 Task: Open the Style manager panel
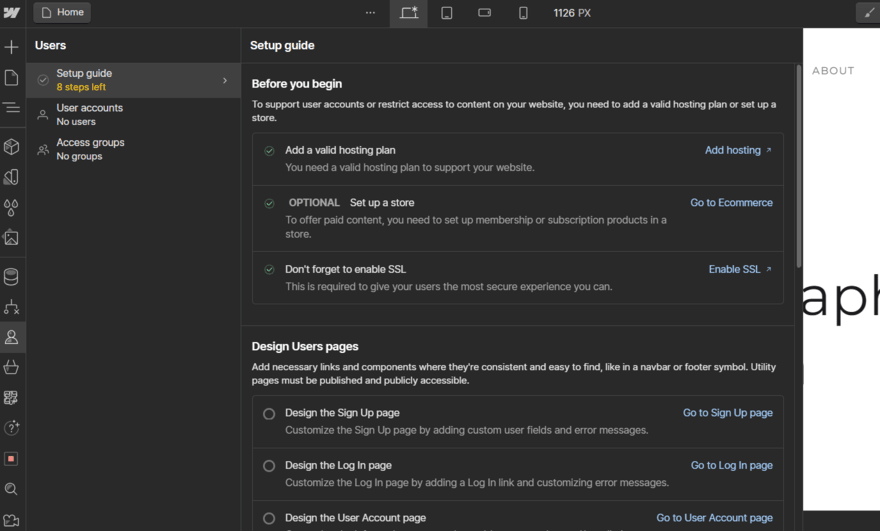tap(11, 177)
